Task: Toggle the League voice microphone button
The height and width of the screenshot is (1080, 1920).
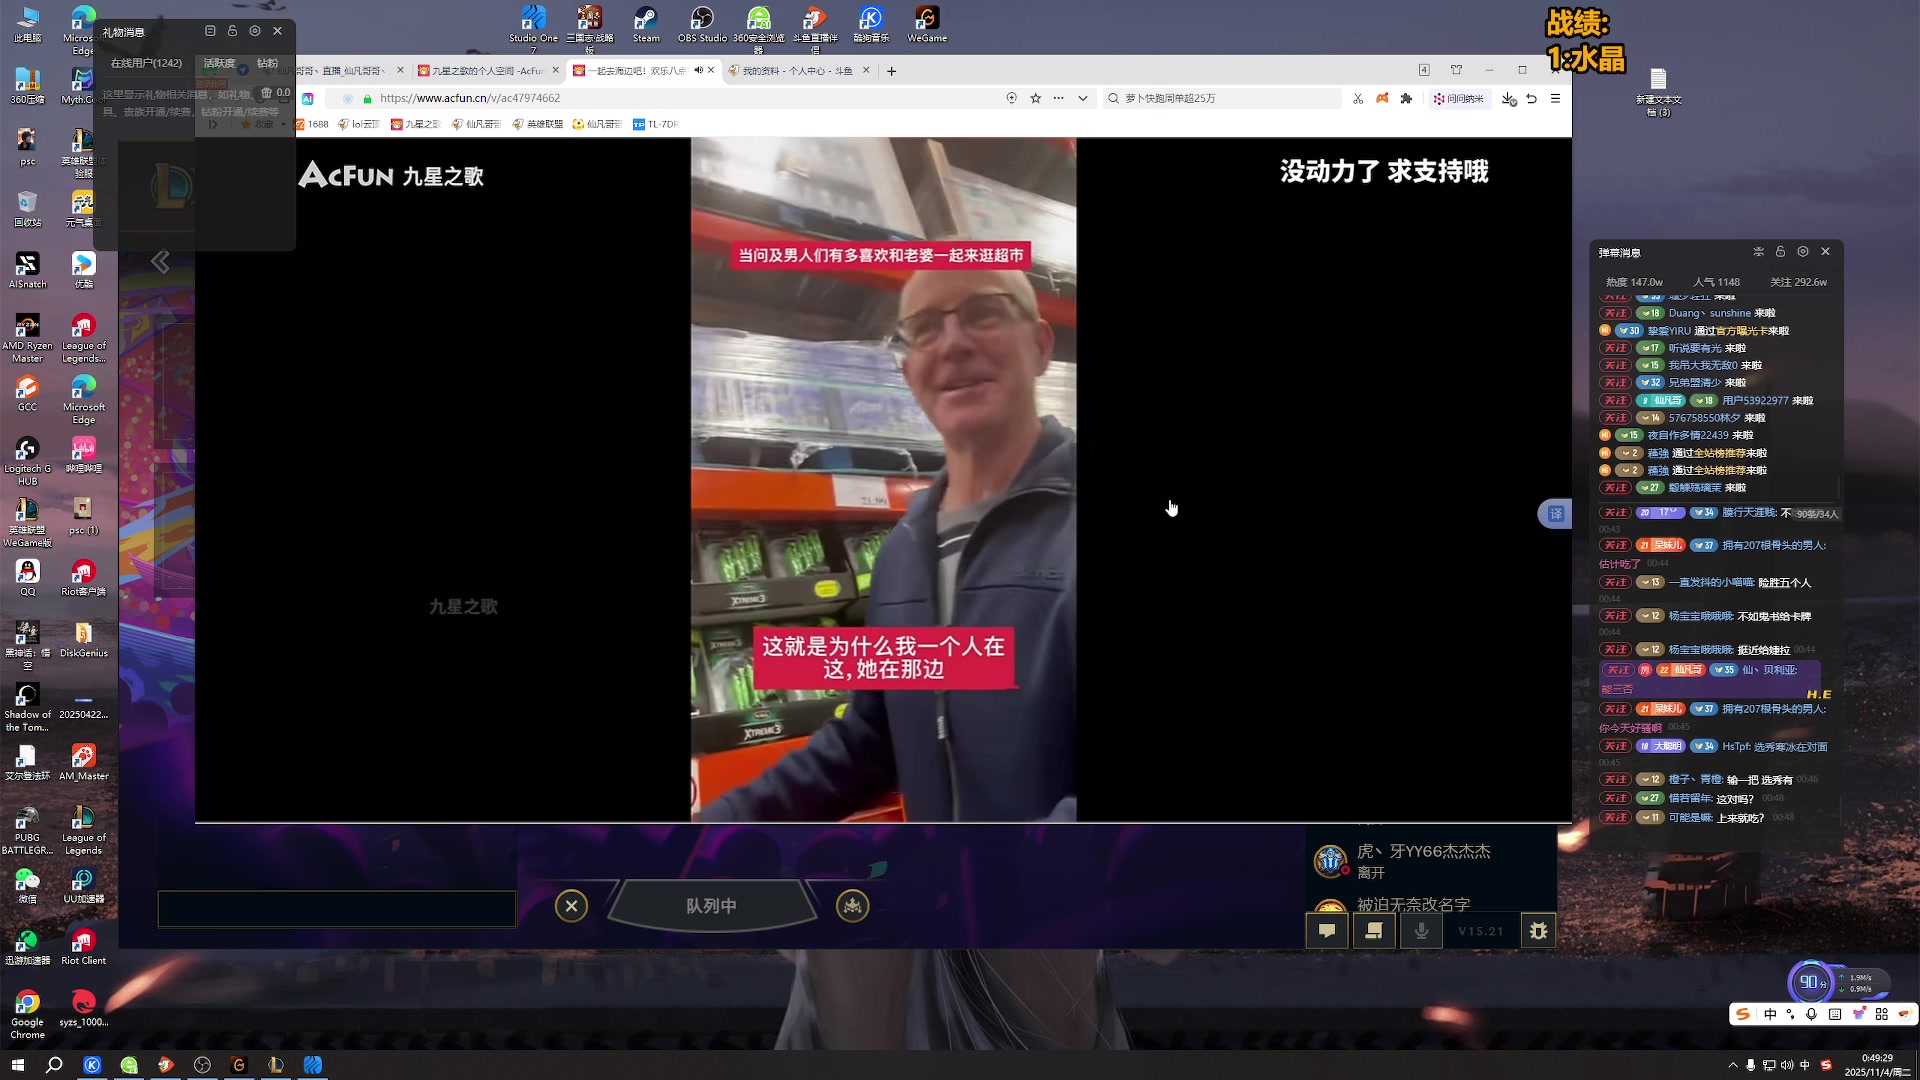Action: (1421, 931)
